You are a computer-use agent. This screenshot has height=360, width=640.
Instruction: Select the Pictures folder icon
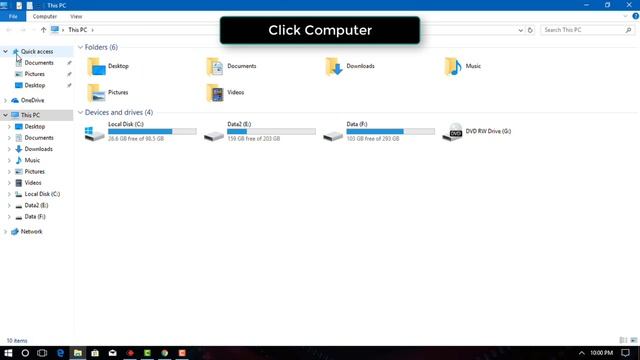[96, 93]
